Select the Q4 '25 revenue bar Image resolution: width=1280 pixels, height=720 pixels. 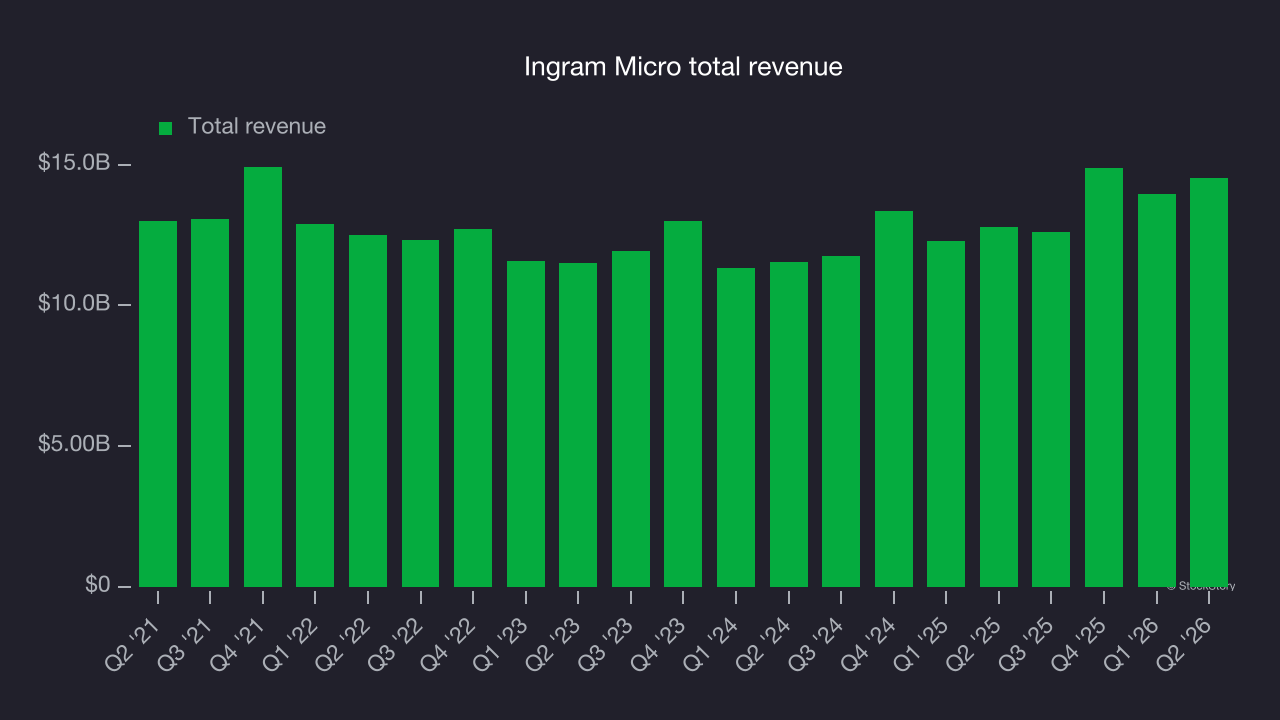(1104, 377)
